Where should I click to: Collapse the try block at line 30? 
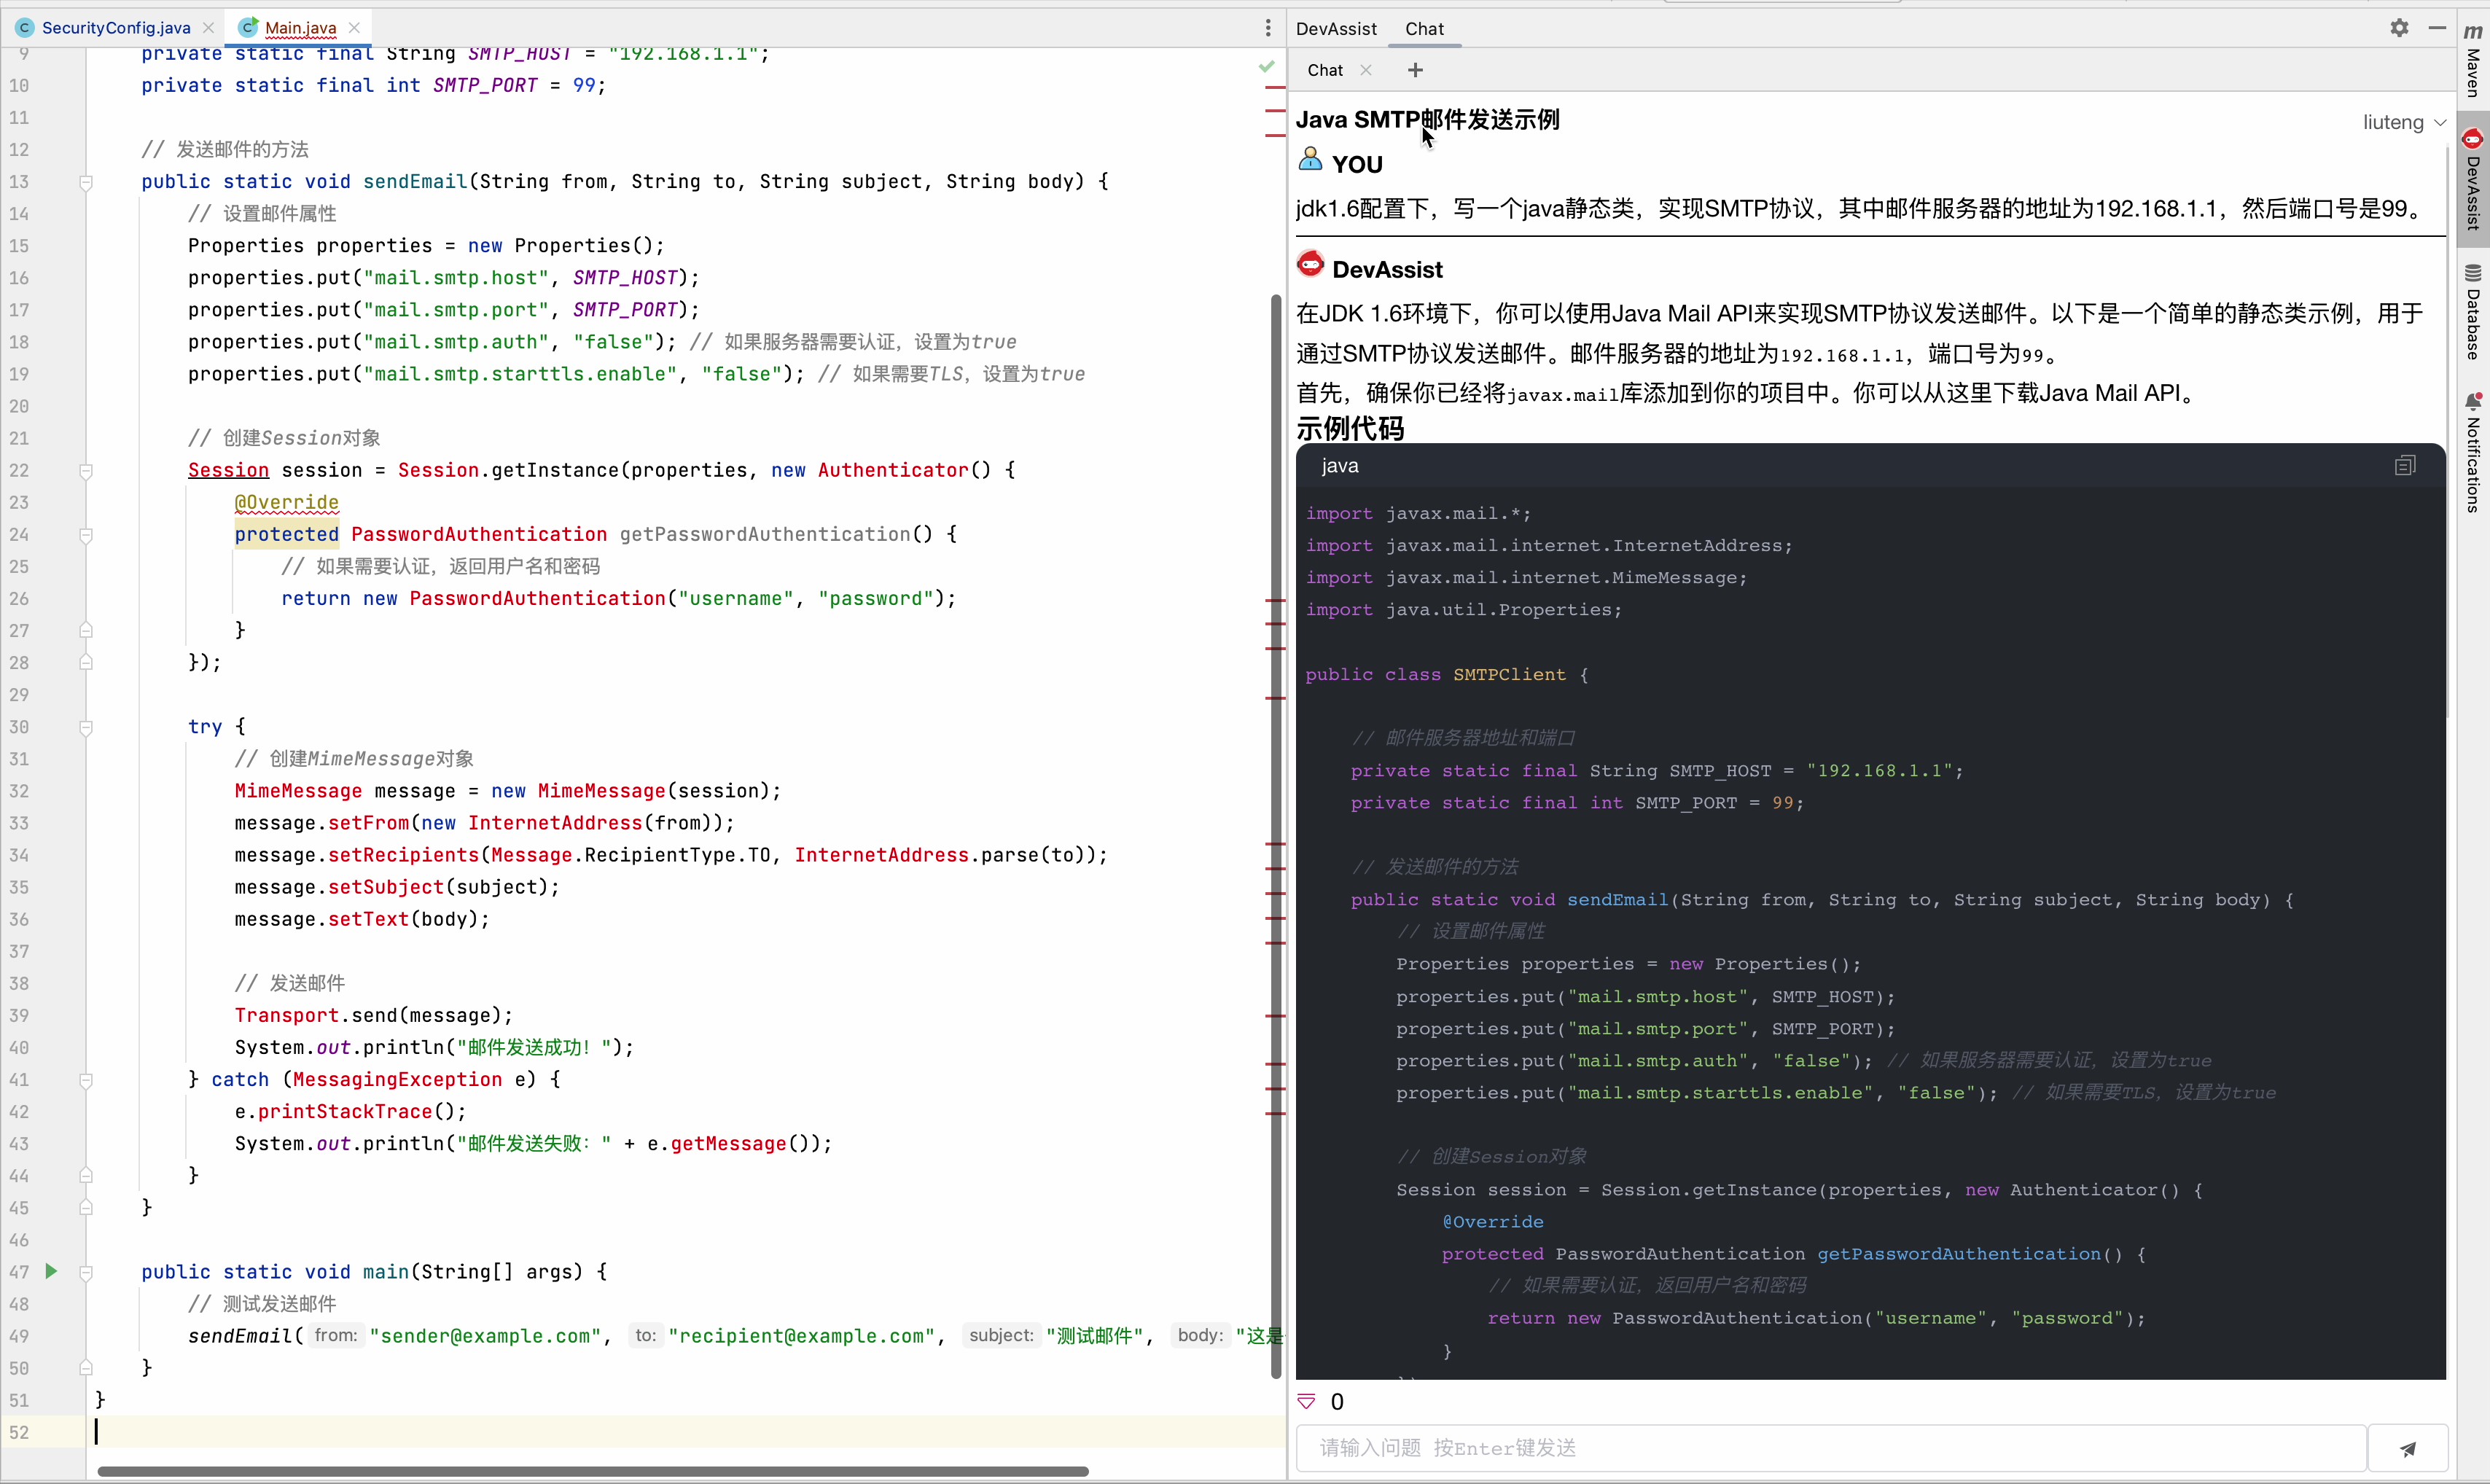pyautogui.click(x=86, y=727)
